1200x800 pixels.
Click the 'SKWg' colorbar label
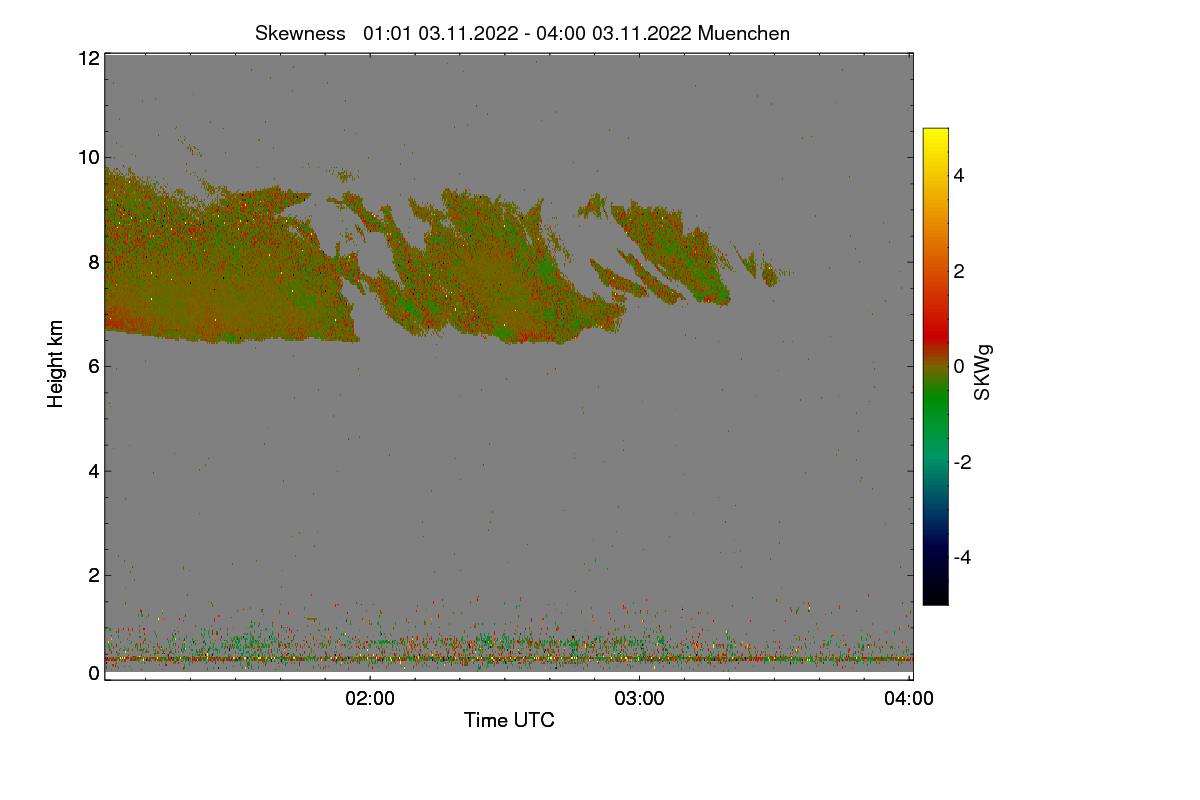click(x=983, y=374)
